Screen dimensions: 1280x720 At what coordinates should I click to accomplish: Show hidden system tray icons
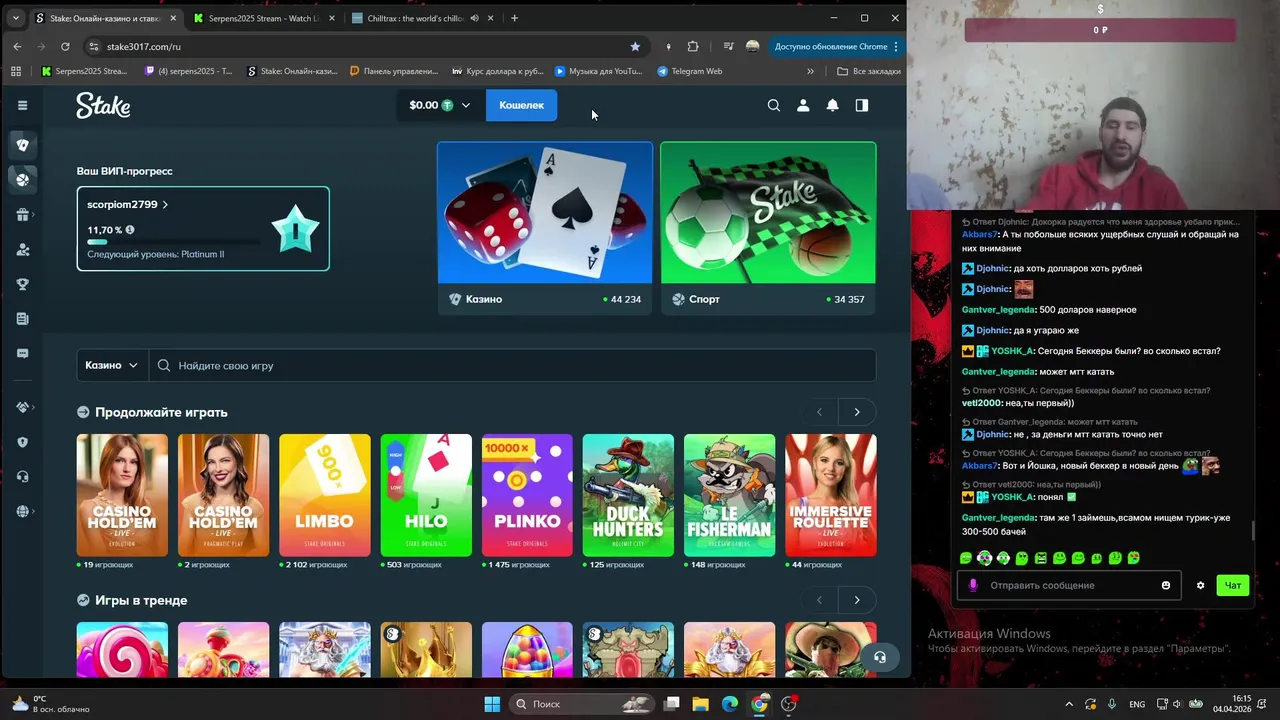click(x=1068, y=704)
